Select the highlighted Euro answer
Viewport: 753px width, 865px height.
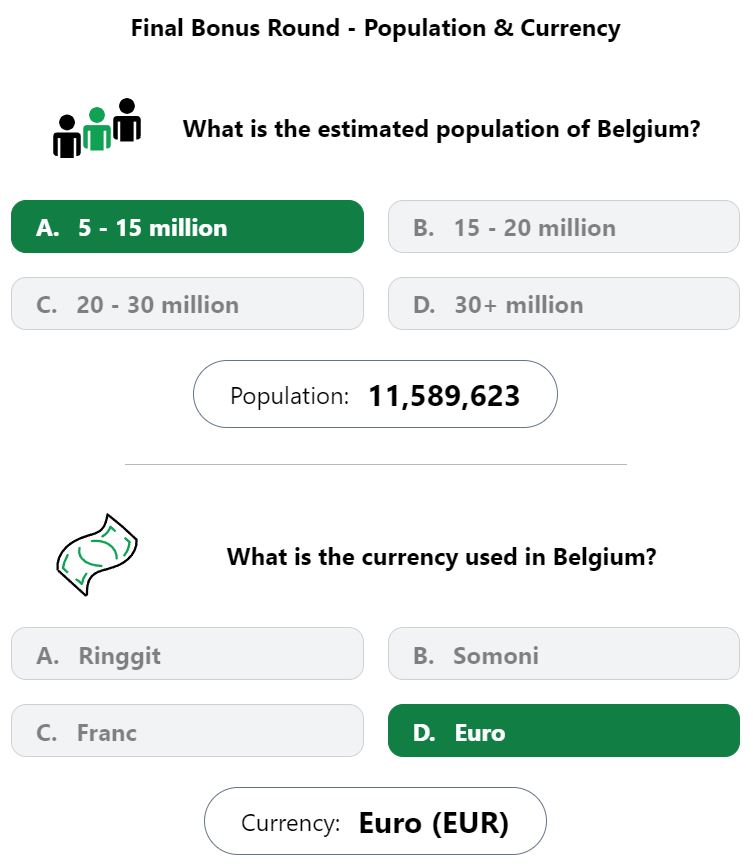[564, 730]
